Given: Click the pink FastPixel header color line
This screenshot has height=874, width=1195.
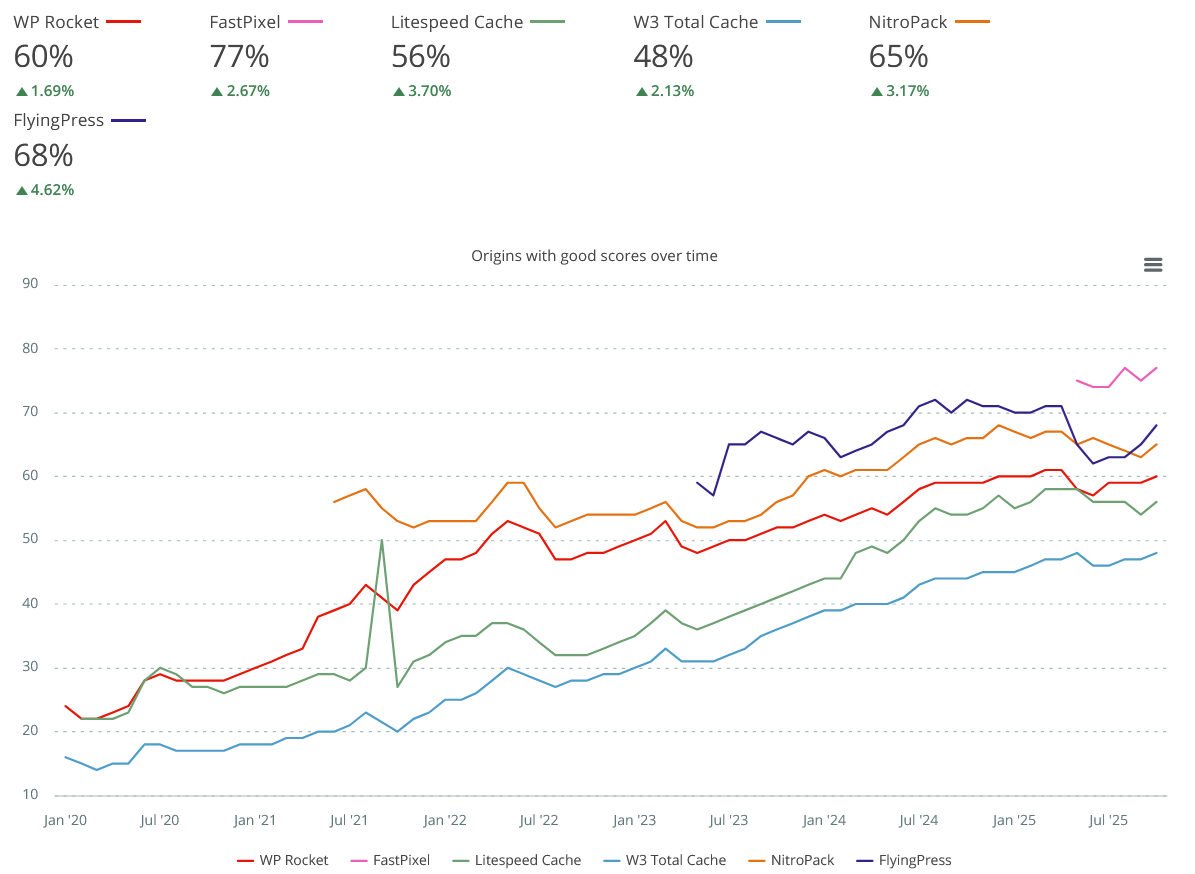Looking at the screenshot, I should 304,21.
